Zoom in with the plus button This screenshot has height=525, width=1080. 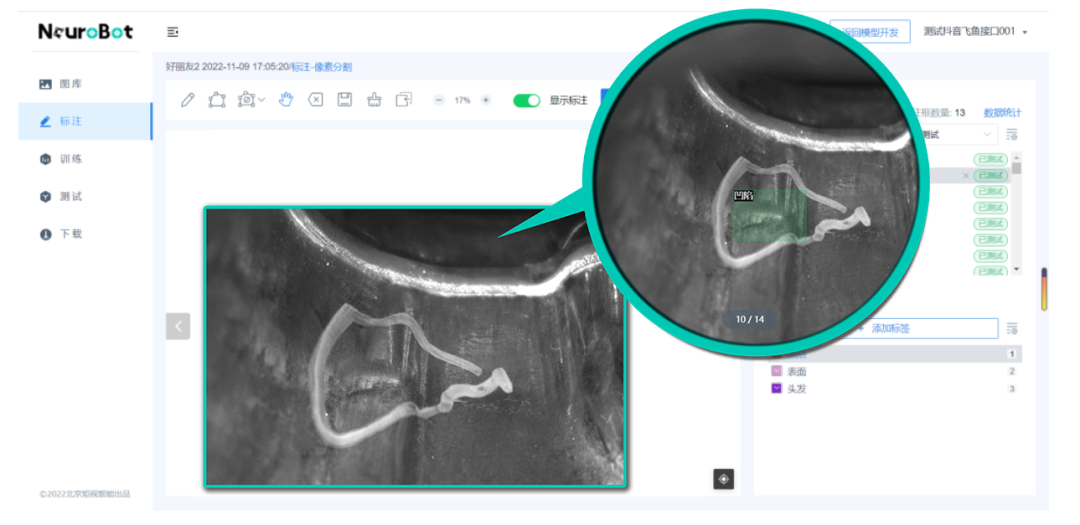(x=486, y=100)
